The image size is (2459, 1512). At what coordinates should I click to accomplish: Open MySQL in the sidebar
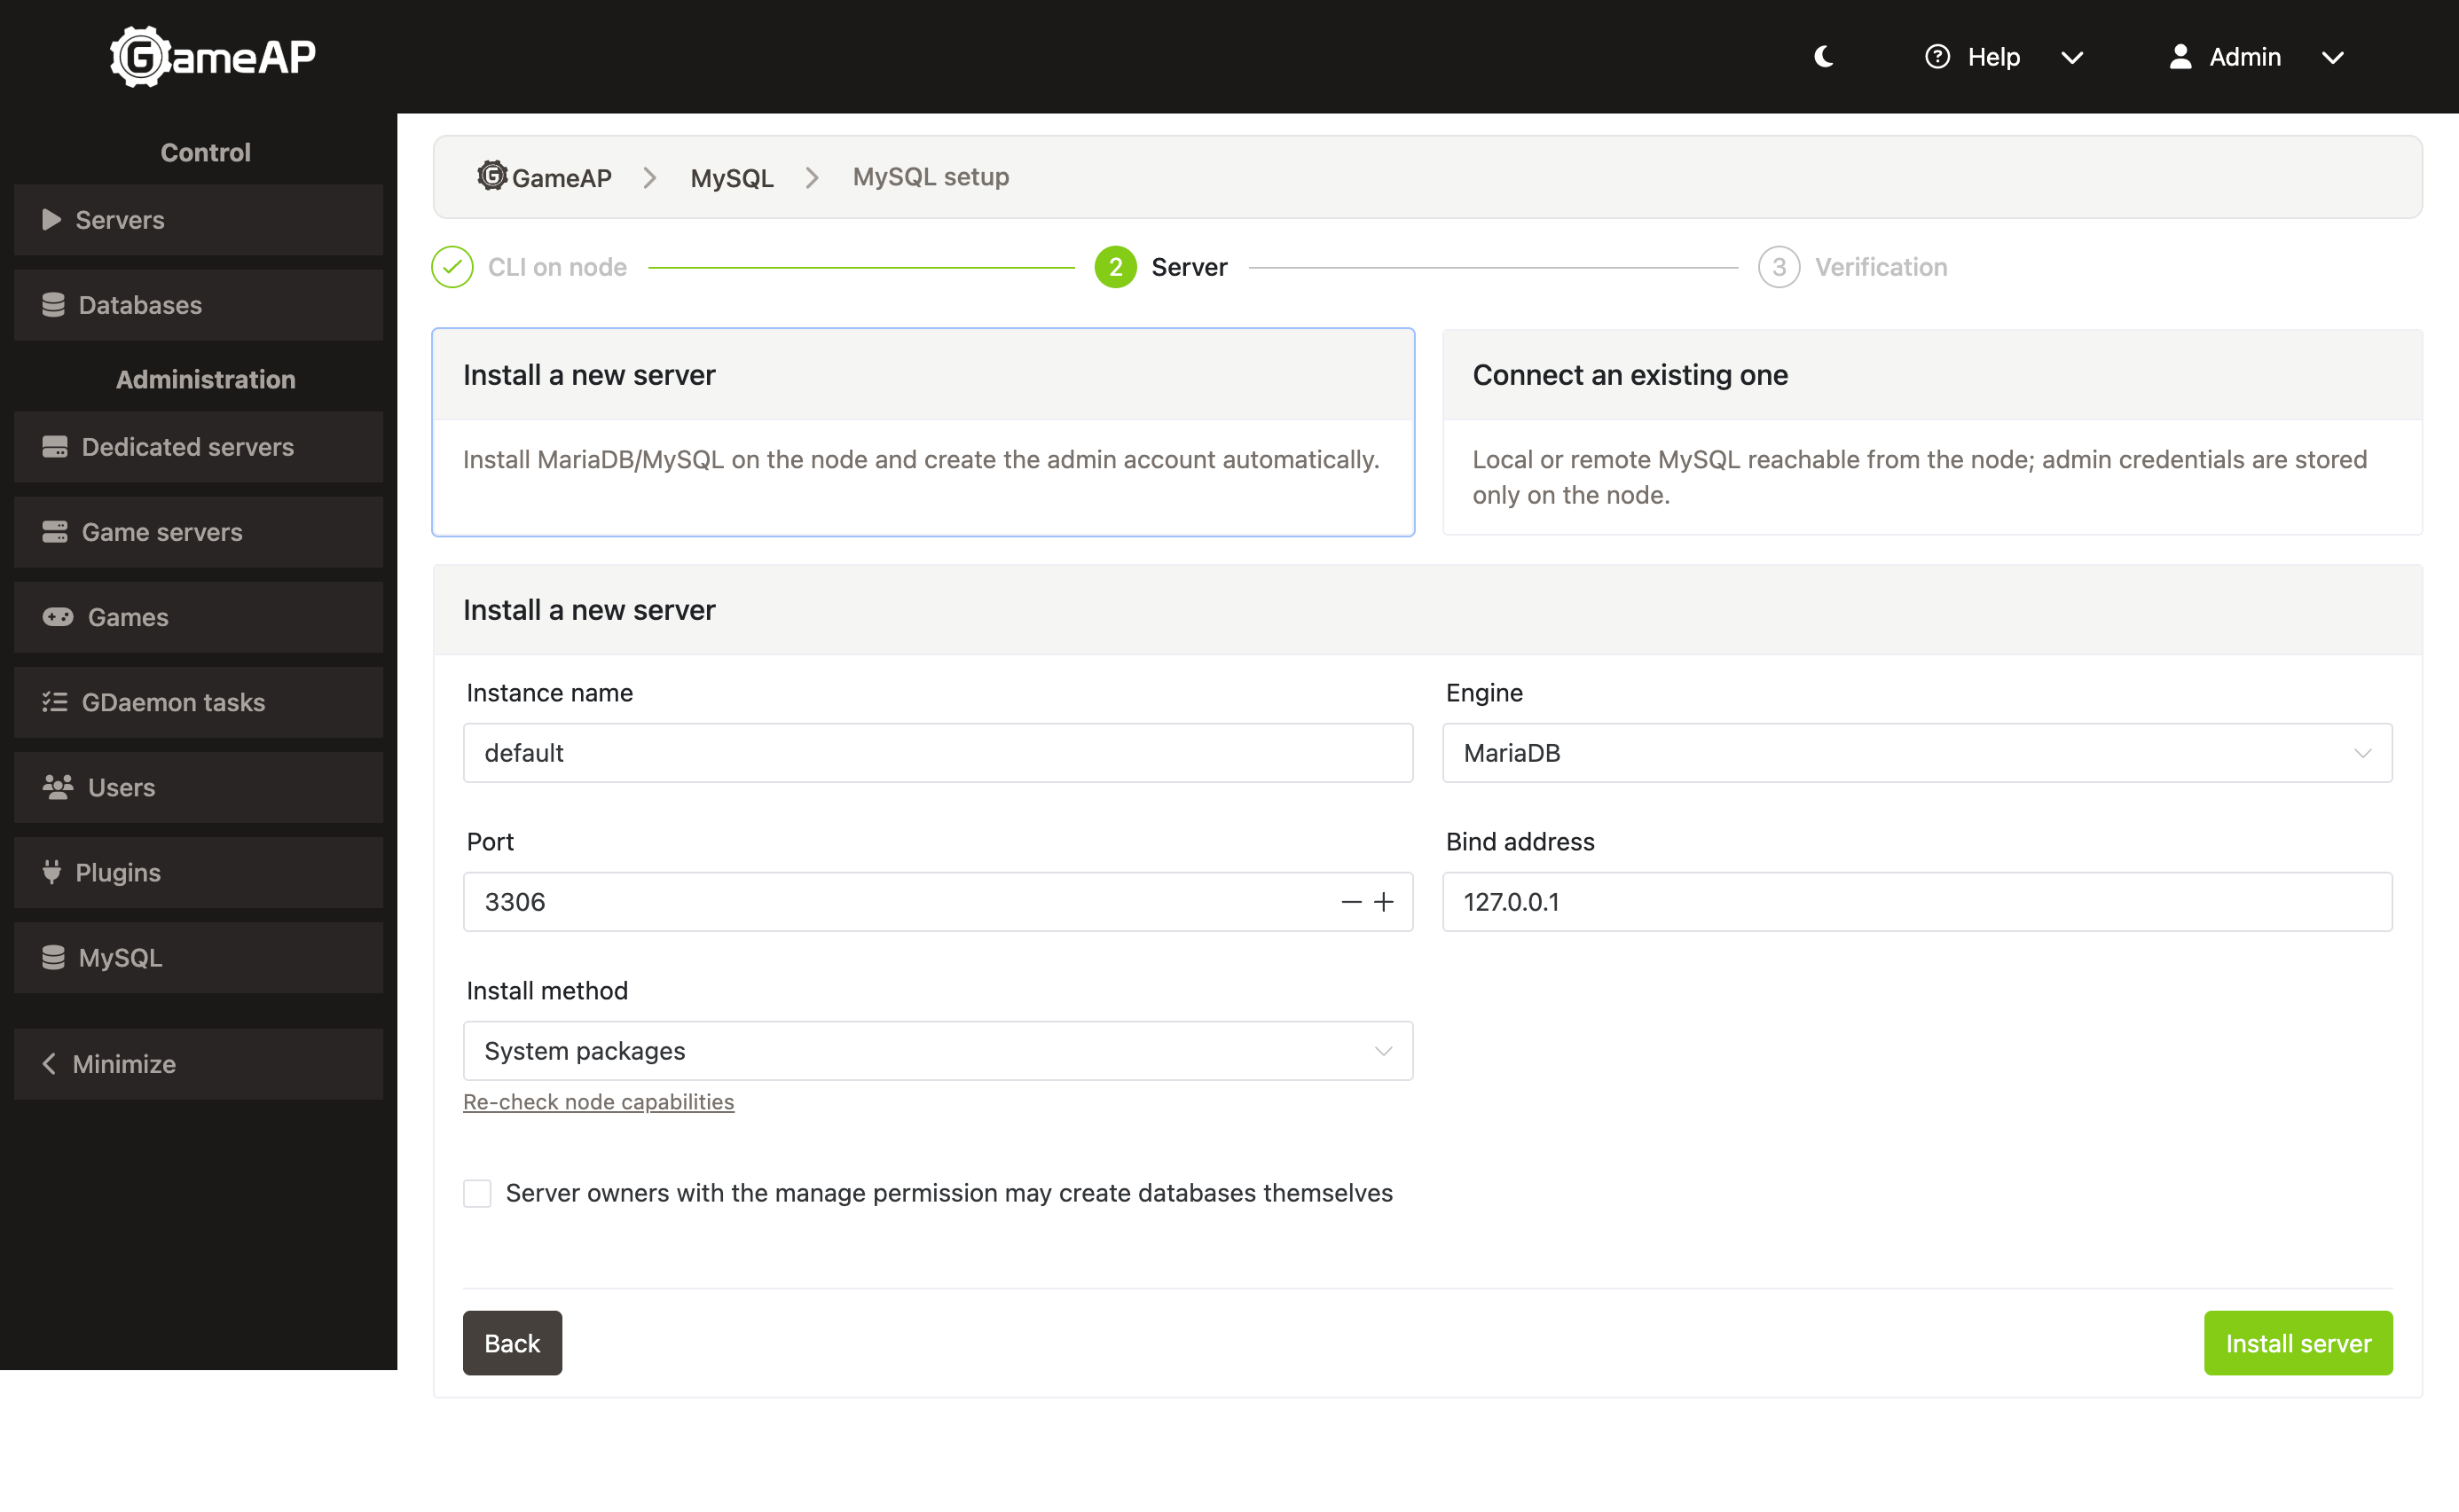pos(198,958)
